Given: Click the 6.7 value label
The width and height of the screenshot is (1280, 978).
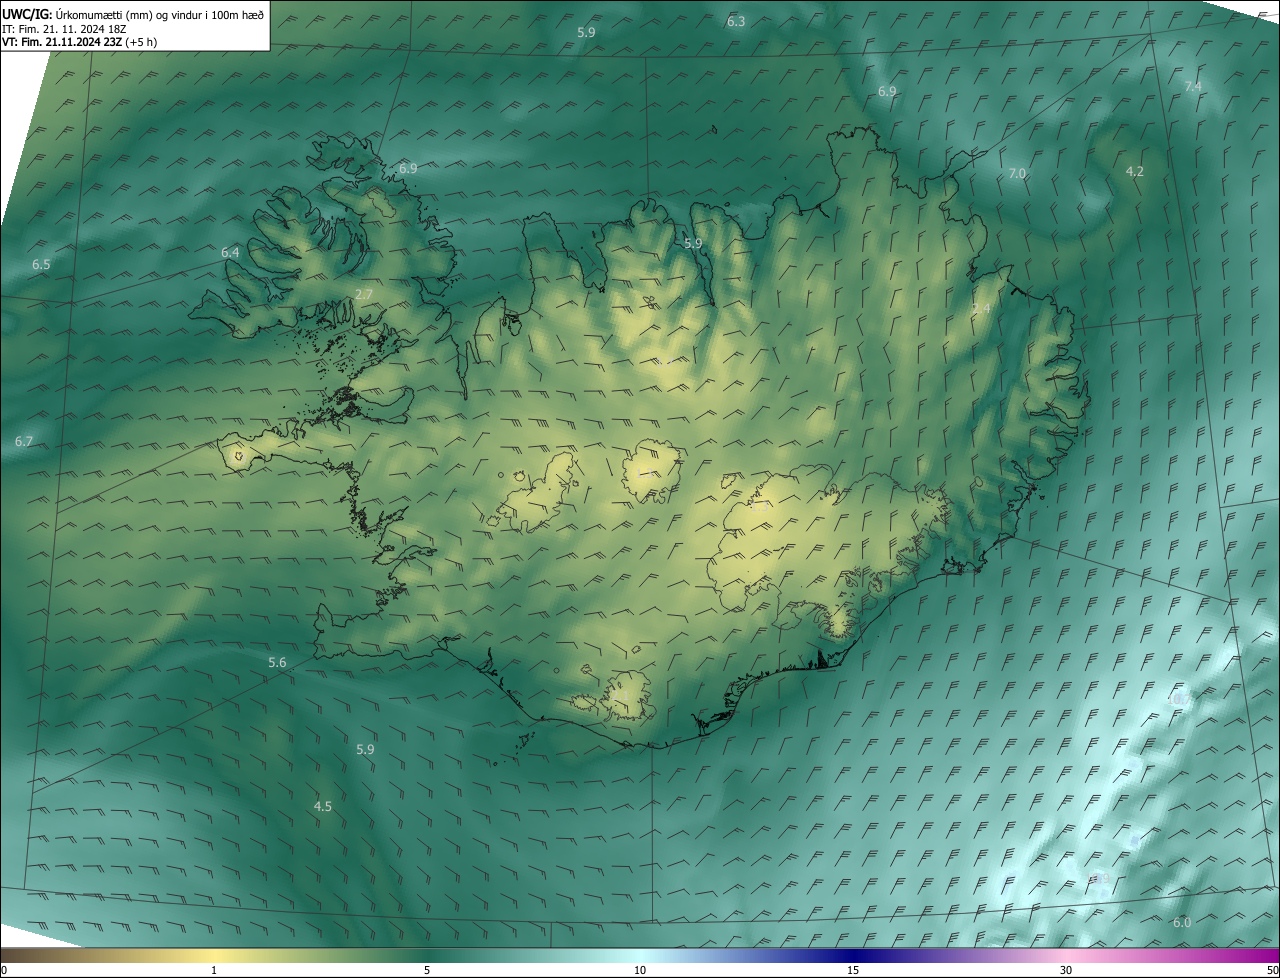Looking at the screenshot, I should click(24, 441).
